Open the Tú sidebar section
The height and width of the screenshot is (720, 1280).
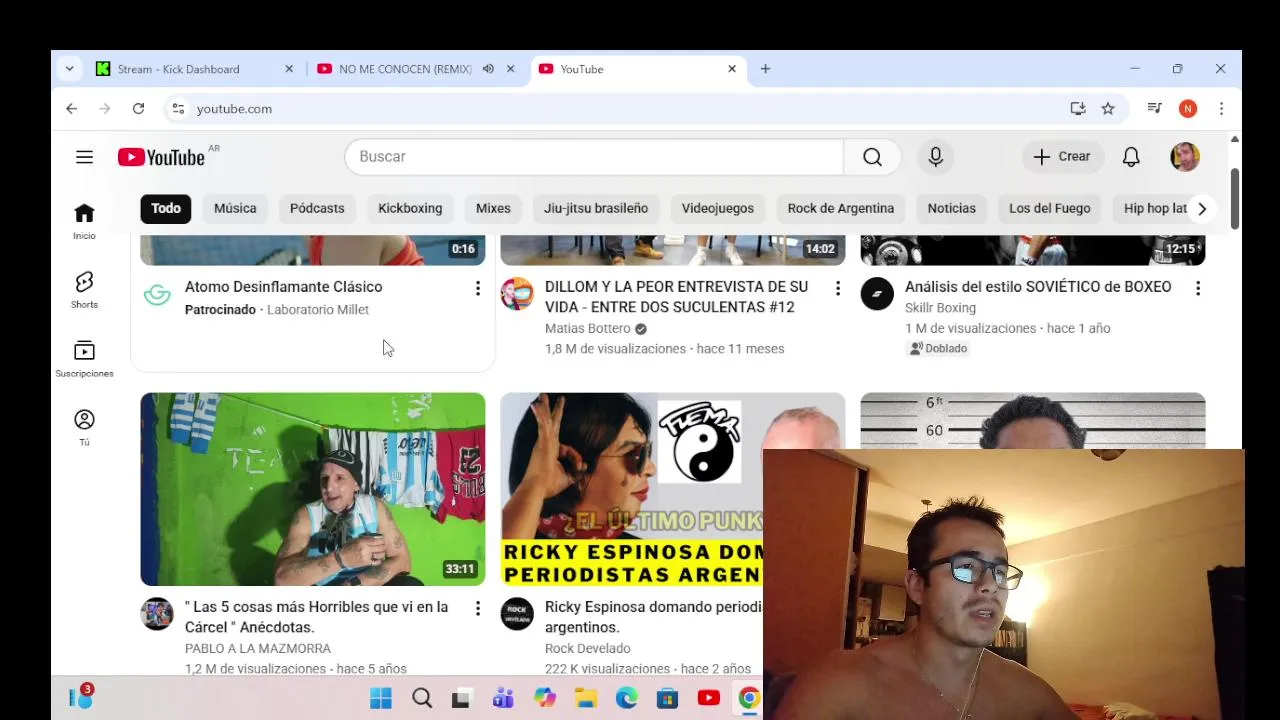pyautogui.click(x=84, y=428)
